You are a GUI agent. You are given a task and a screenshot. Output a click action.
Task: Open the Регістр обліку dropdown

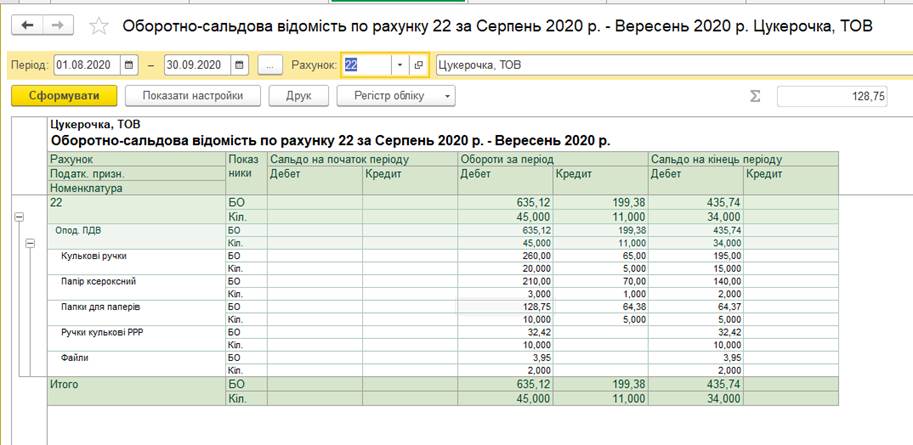click(397, 96)
